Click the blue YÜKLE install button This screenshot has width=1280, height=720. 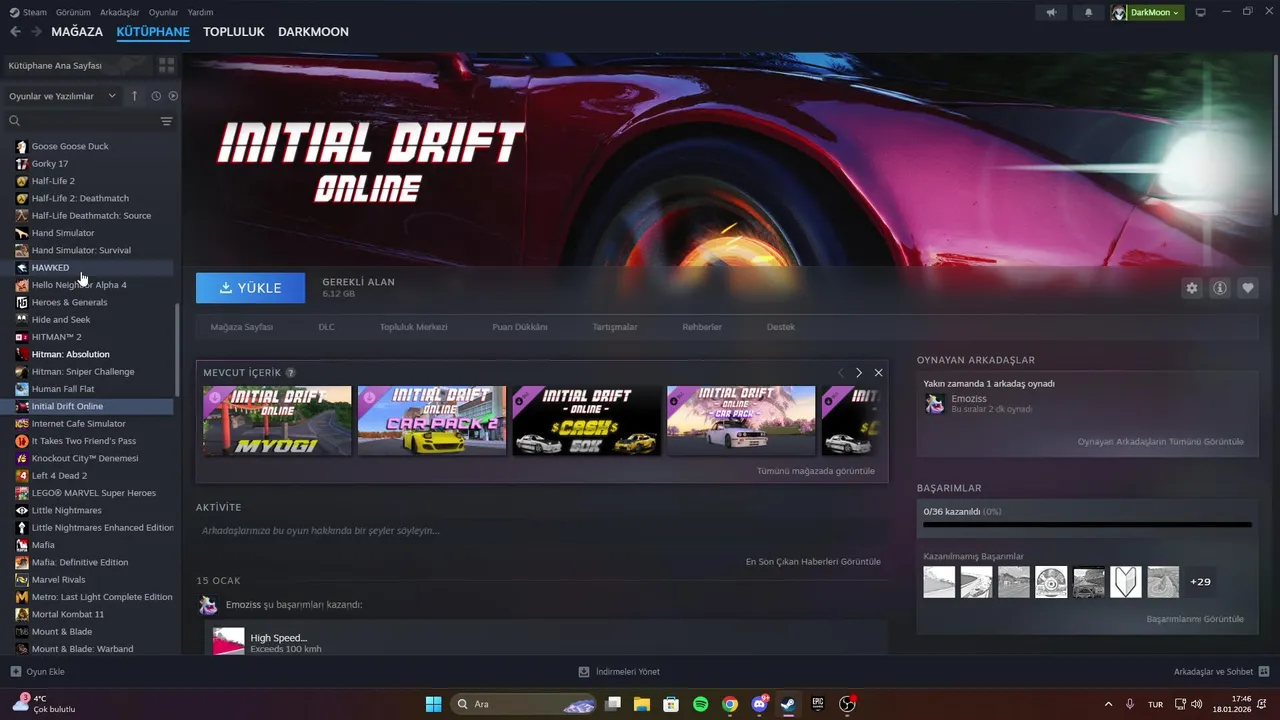[251, 288]
